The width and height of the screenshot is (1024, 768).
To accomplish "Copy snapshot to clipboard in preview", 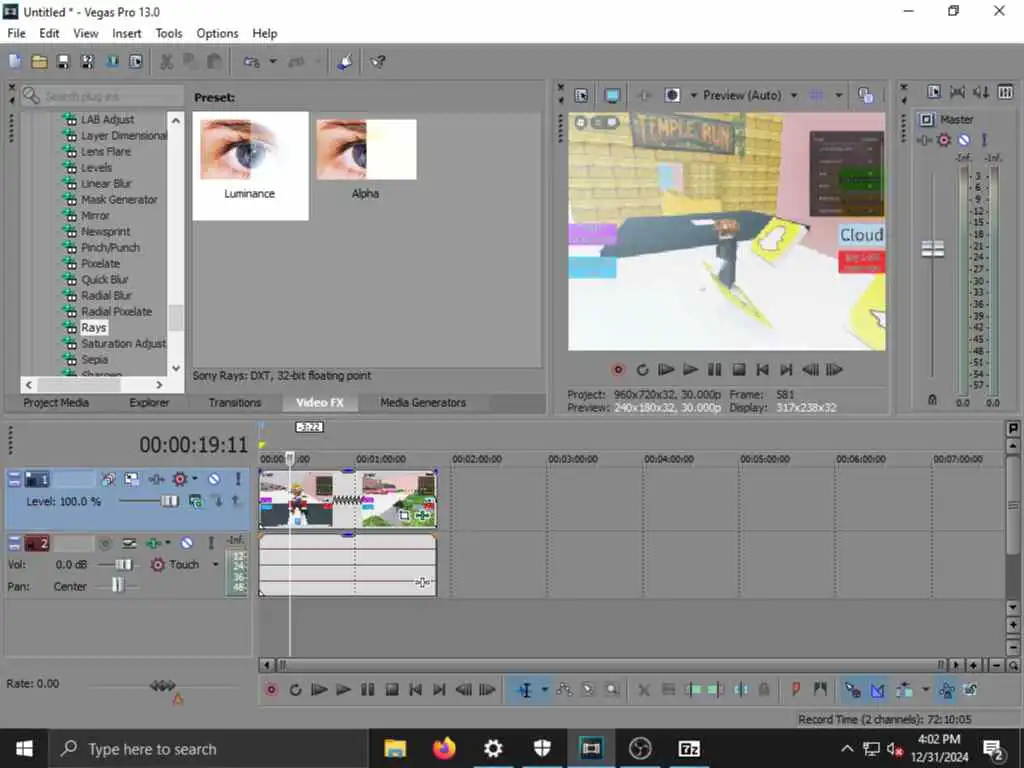I will click(x=865, y=95).
